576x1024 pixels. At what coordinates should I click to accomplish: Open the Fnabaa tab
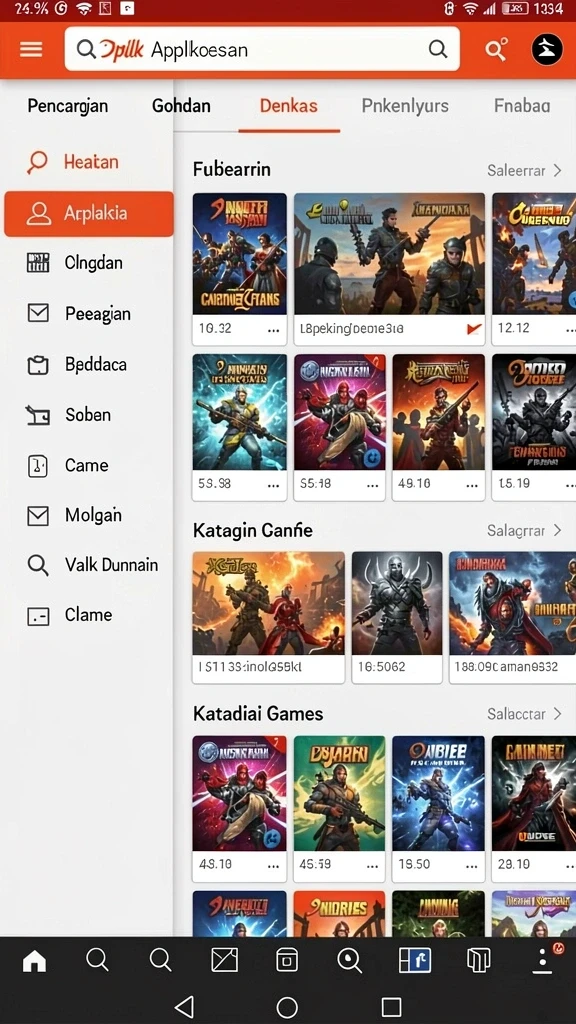(x=522, y=106)
